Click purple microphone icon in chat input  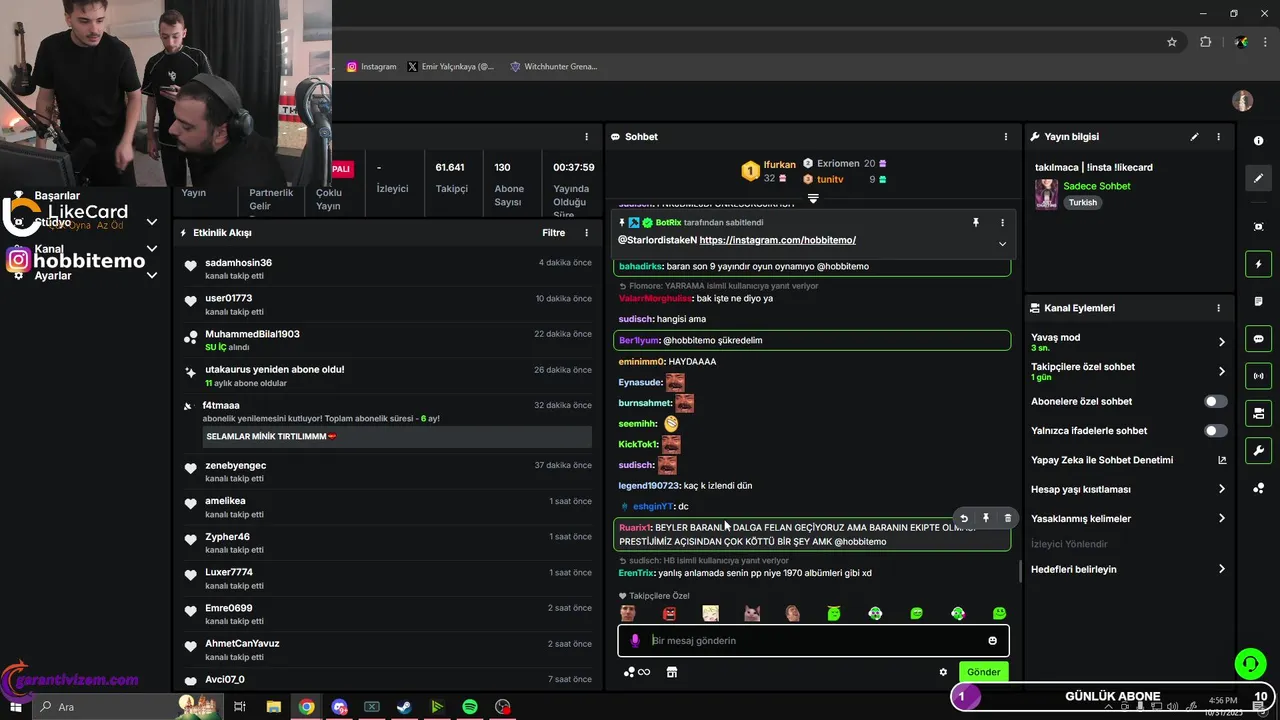coord(634,640)
